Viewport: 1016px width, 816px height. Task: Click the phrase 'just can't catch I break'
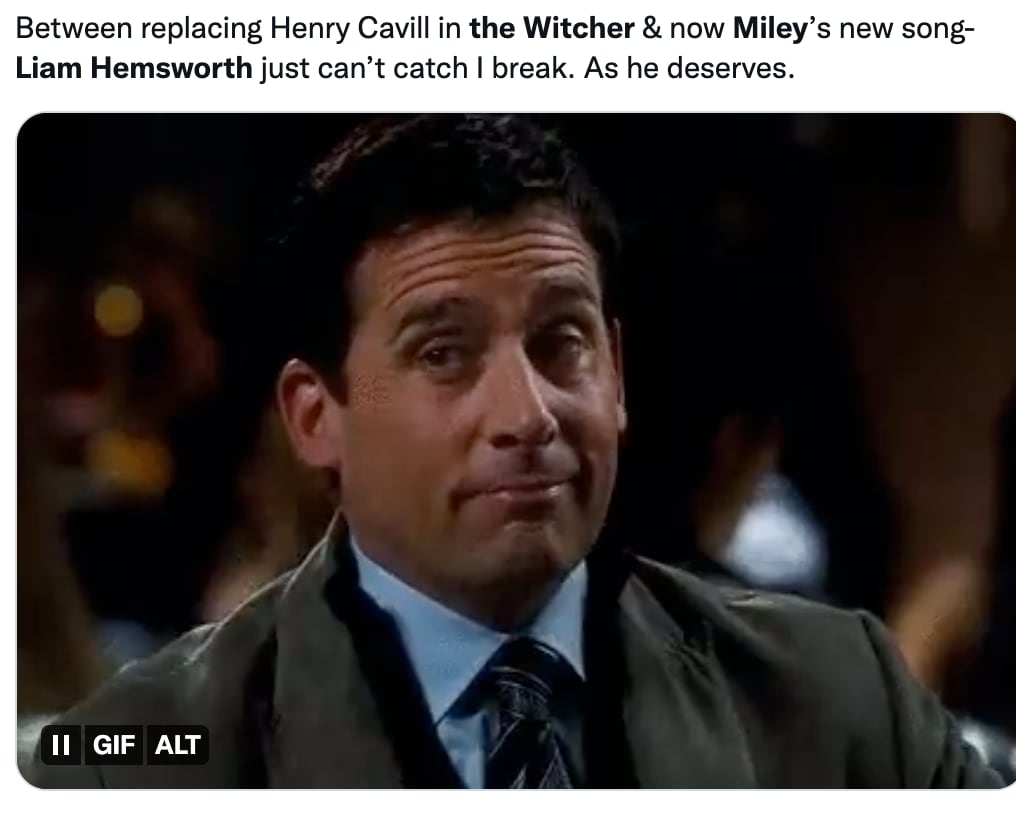413,67
